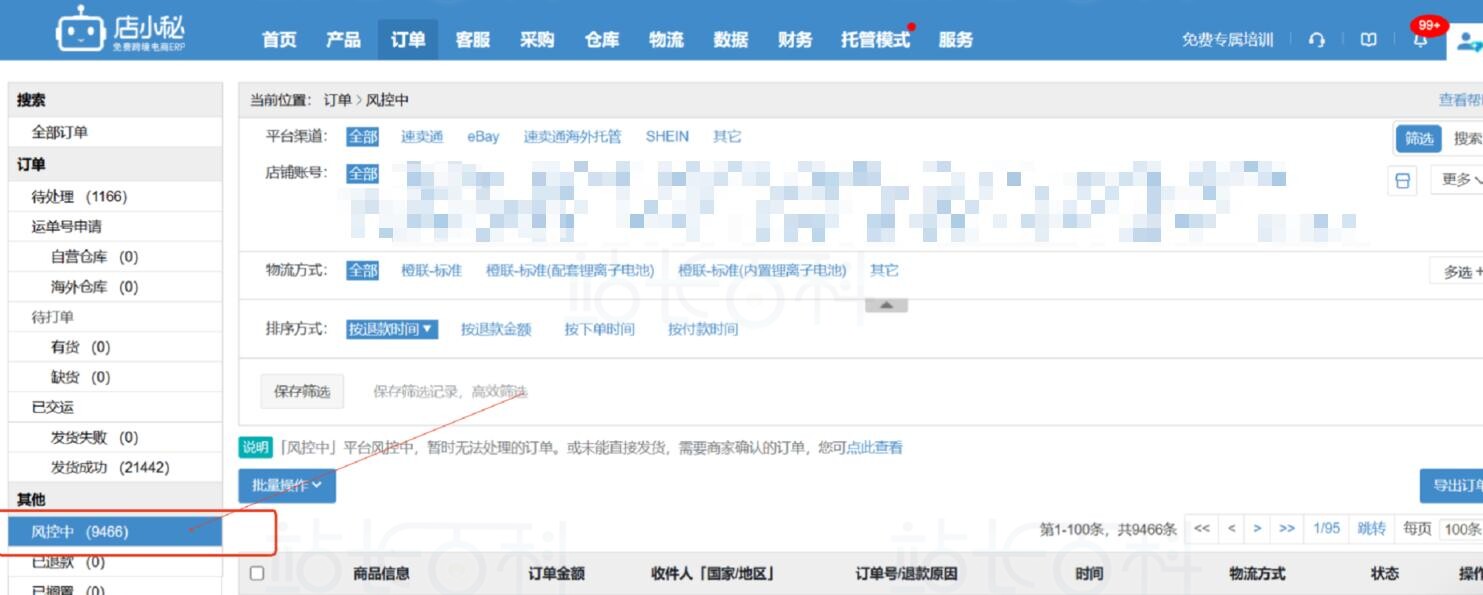This screenshot has height=595, width=1483.
Task: Open 待处理 (1166) in sidebar
Action: tap(79, 197)
